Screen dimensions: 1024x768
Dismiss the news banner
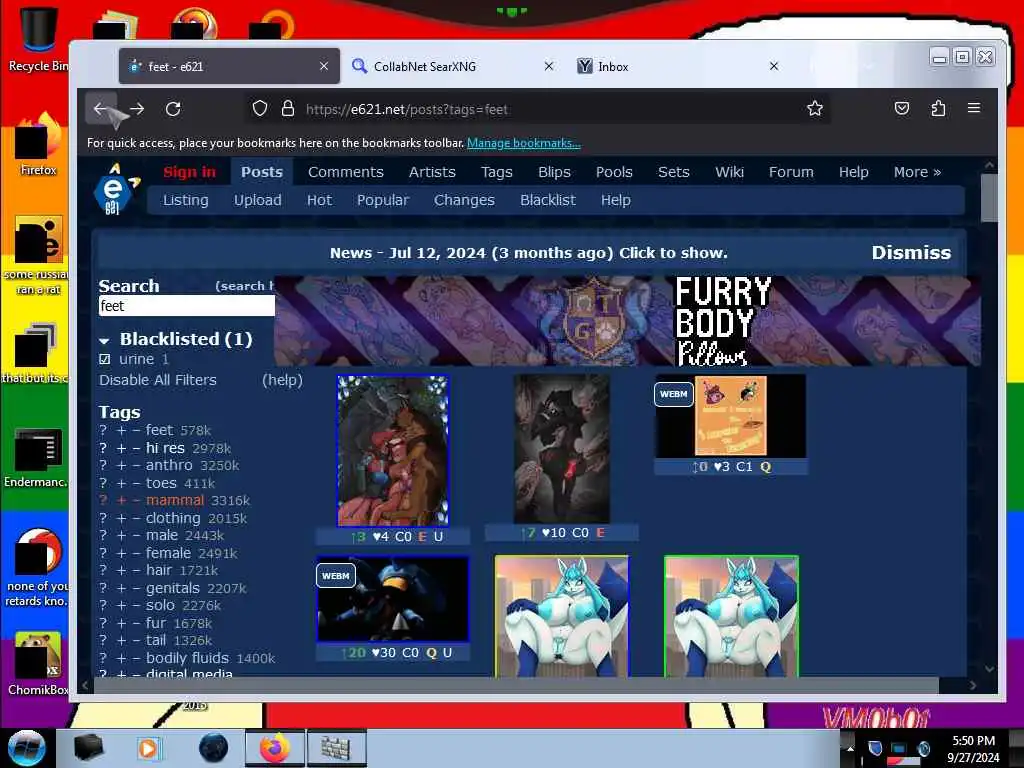[911, 253]
